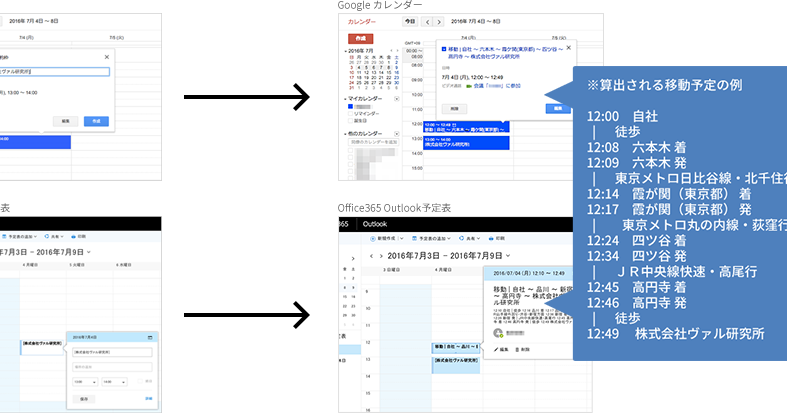
Task: Click 編集 pencil in the Outlook event popup
Action: [x=501, y=349]
